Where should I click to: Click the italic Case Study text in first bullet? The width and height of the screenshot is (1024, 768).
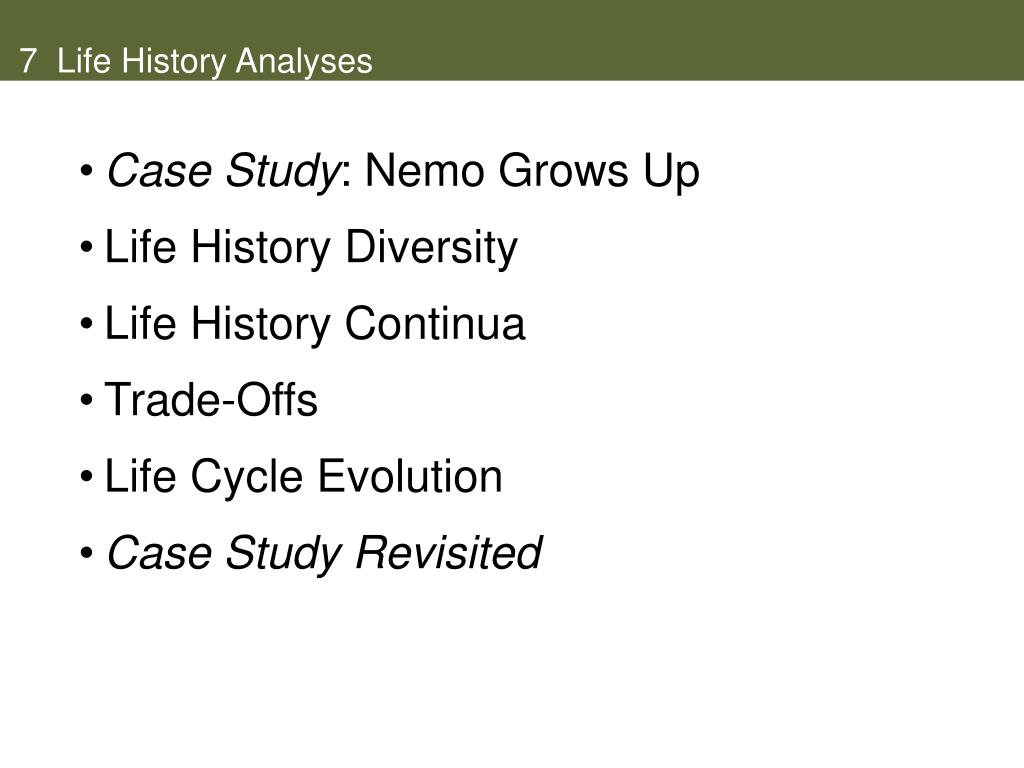click(222, 172)
